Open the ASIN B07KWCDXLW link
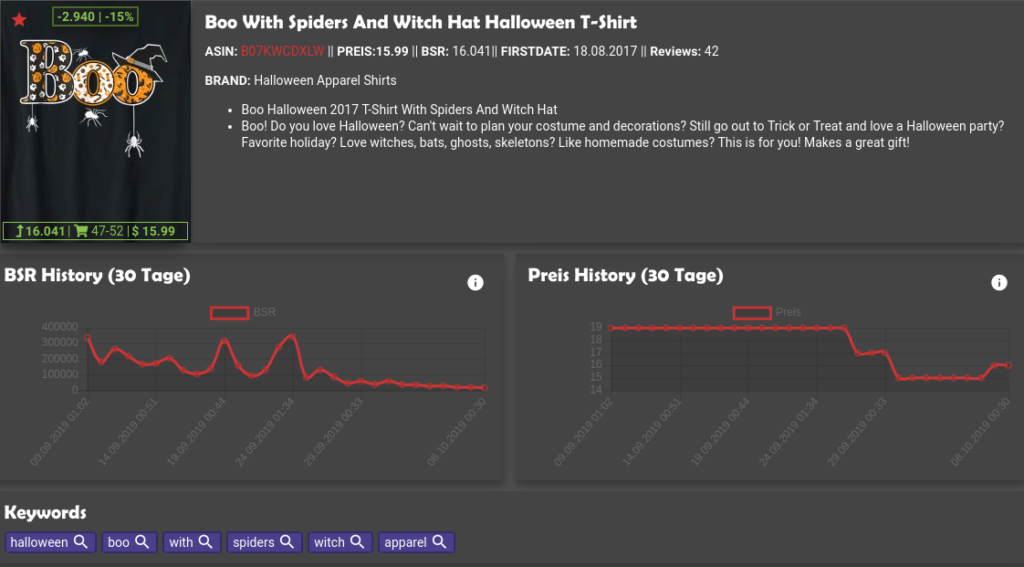1024x567 pixels. [x=282, y=52]
